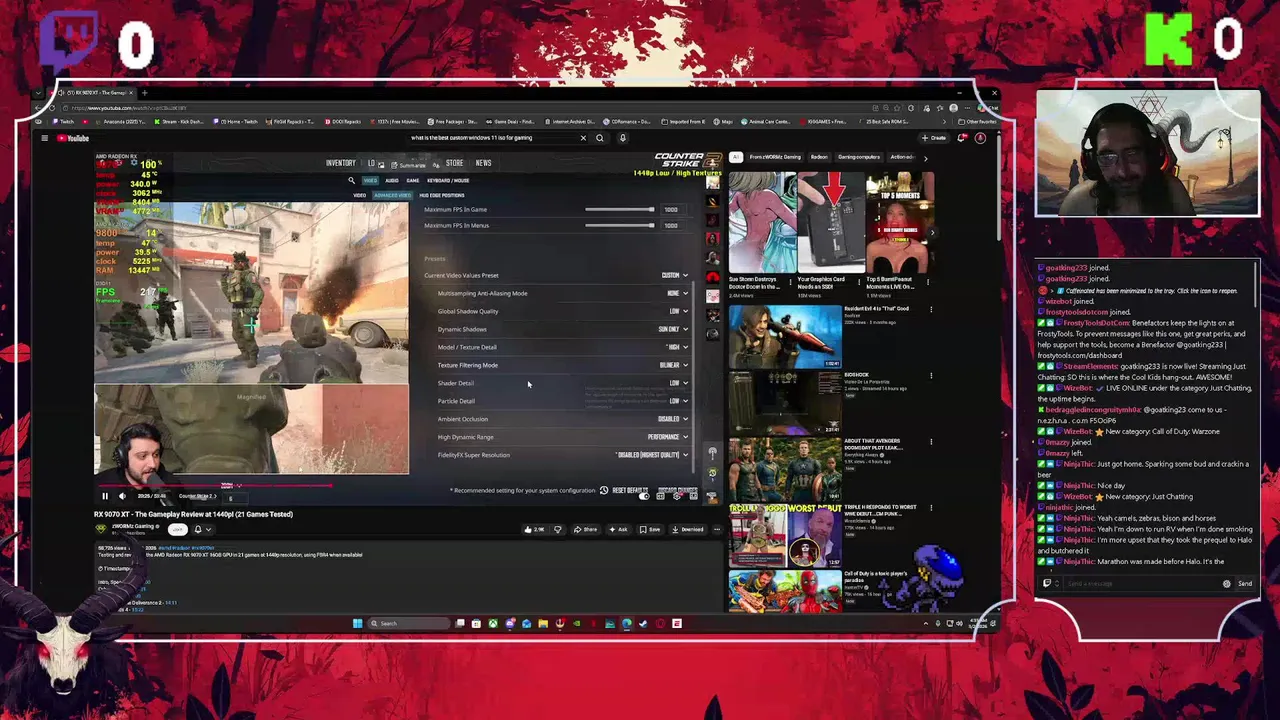
Task: Focus the Twitch chat message box
Action: [x=1142, y=584]
